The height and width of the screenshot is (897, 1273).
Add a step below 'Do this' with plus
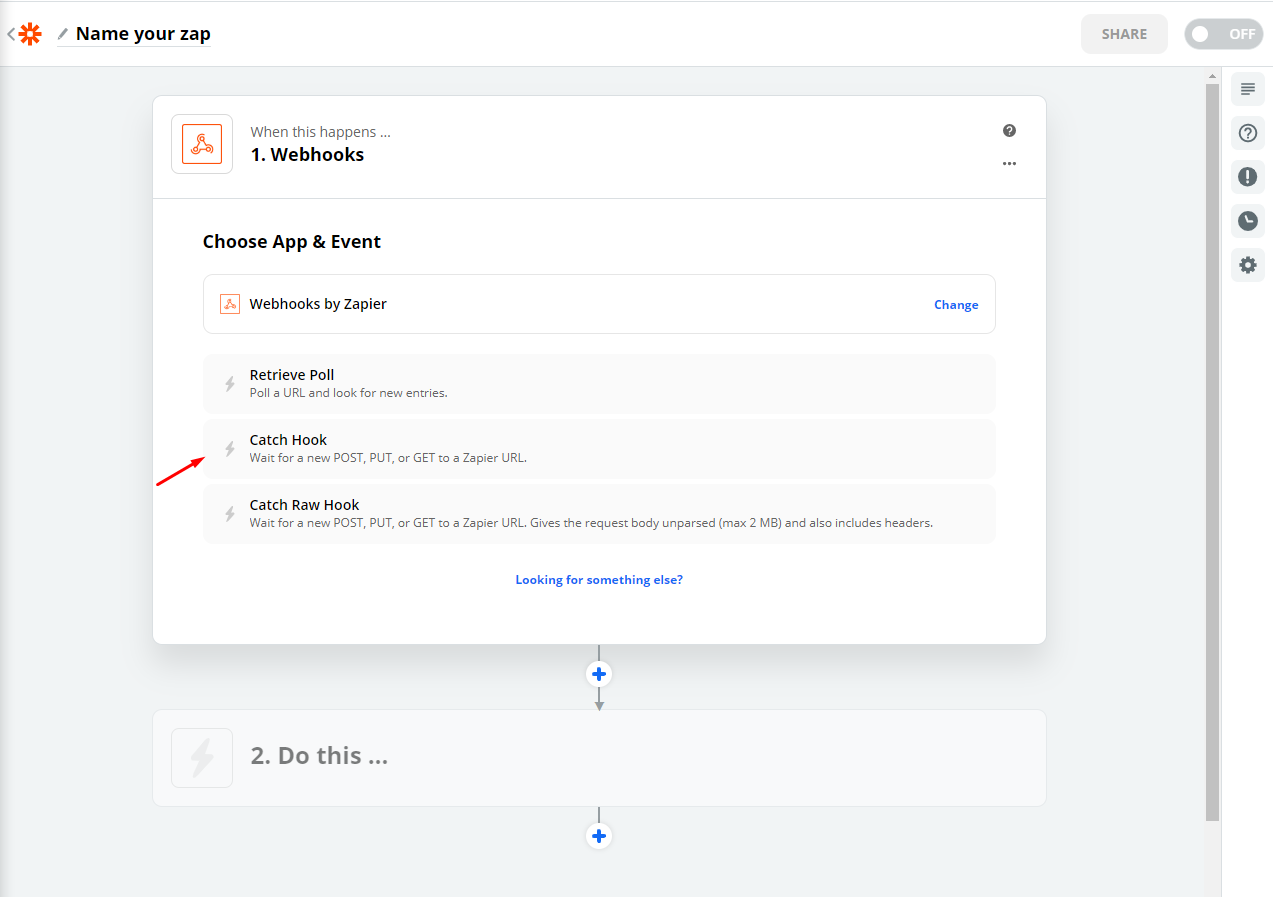pos(599,836)
